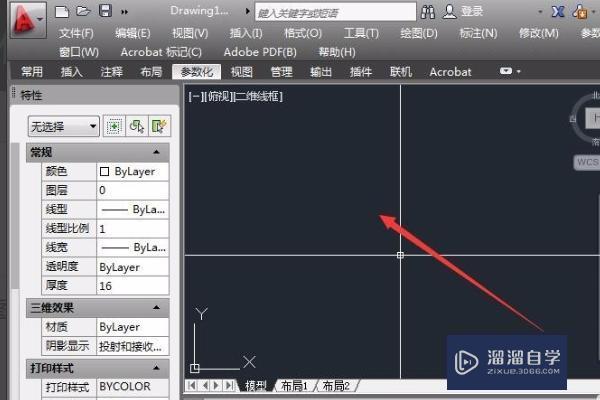Open the 工具(T) menu
This screenshot has height=400, width=600.
(x=361, y=33)
